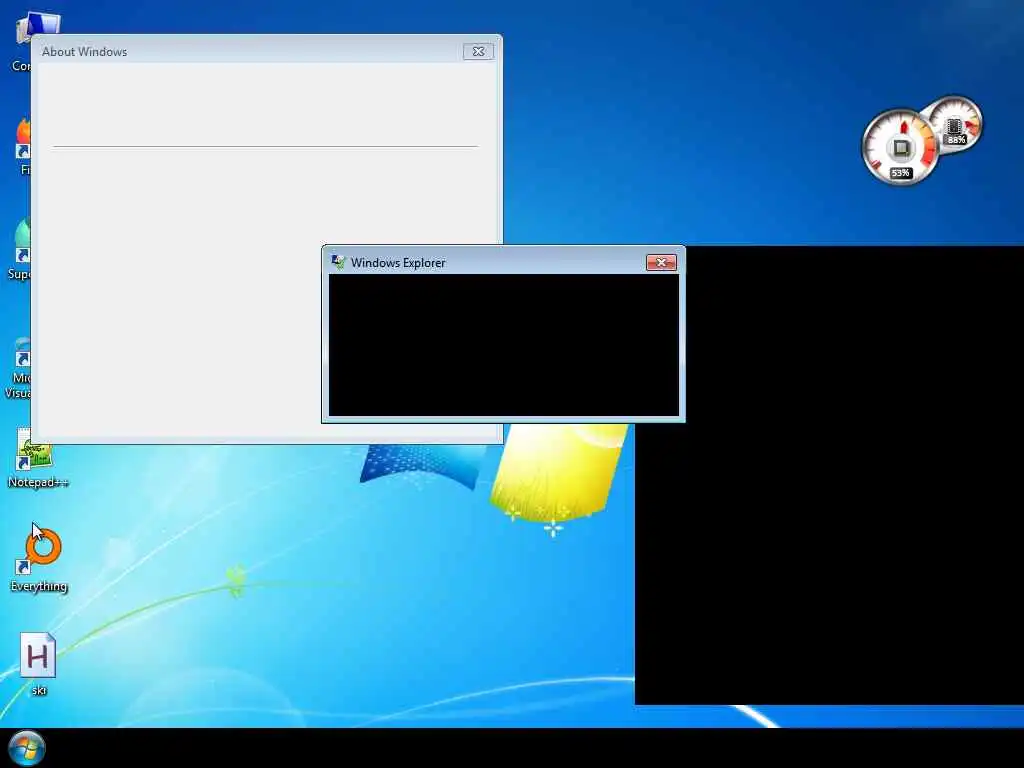Viewport: 1024px width, 768px height.
Task: Select the Everything search desktop icon
Action: click(39, 559)
